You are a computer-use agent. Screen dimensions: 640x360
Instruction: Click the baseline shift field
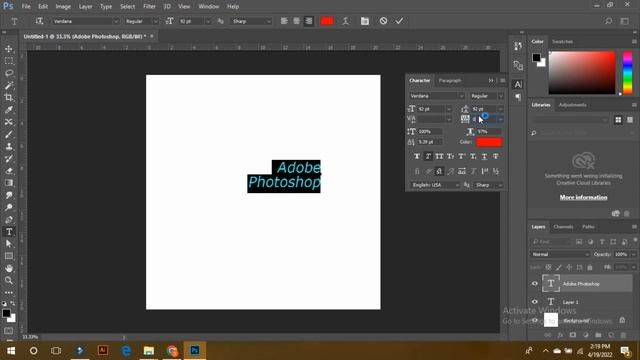click(x=429, y=142)
